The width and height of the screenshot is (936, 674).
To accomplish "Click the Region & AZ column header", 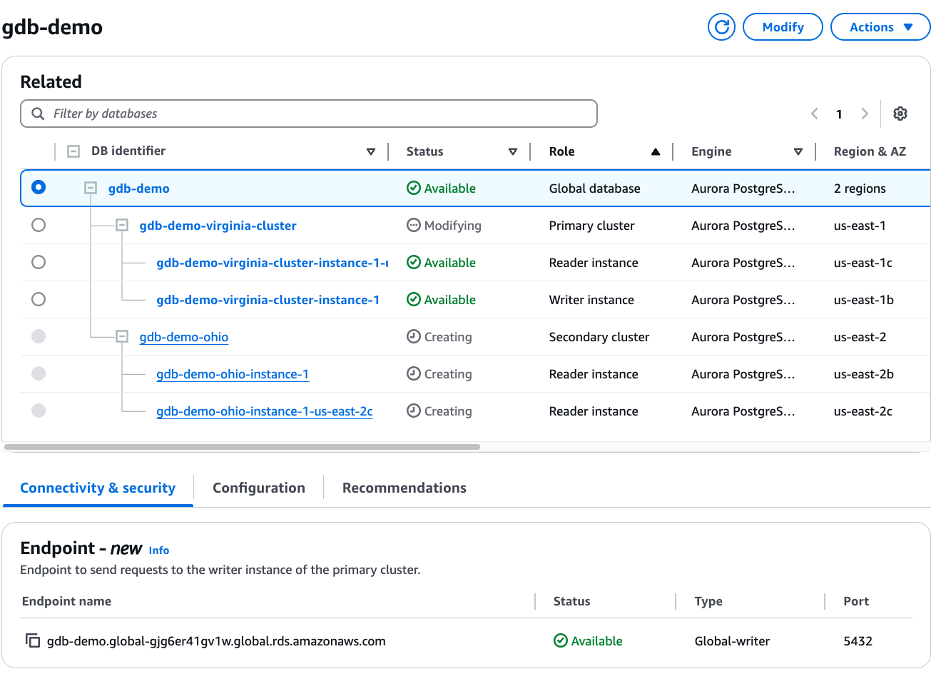I will point(870,152).
